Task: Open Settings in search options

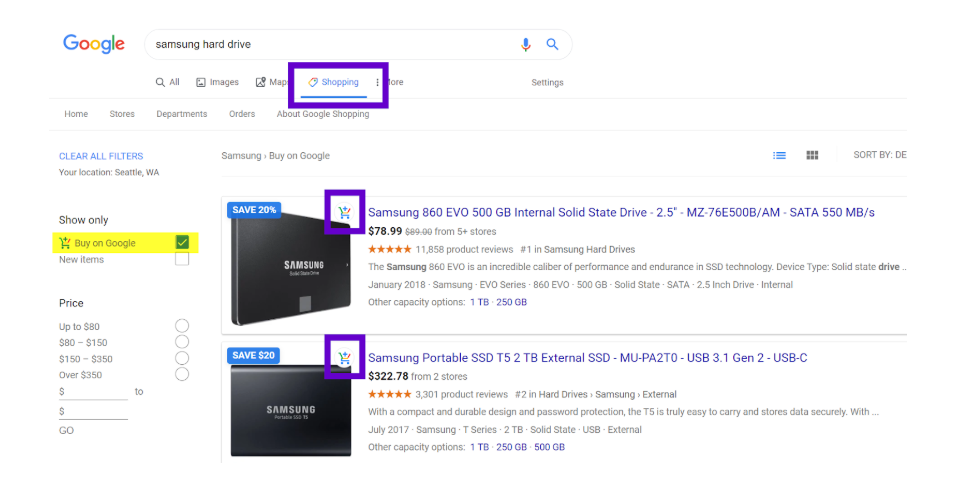Action: [x=547, y=82]
